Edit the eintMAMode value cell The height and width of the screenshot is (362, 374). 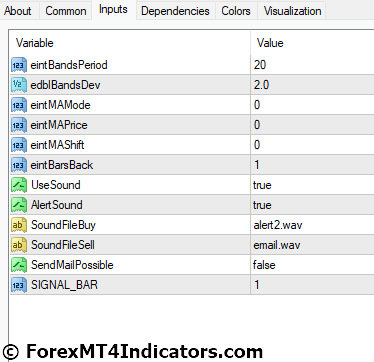312,105
